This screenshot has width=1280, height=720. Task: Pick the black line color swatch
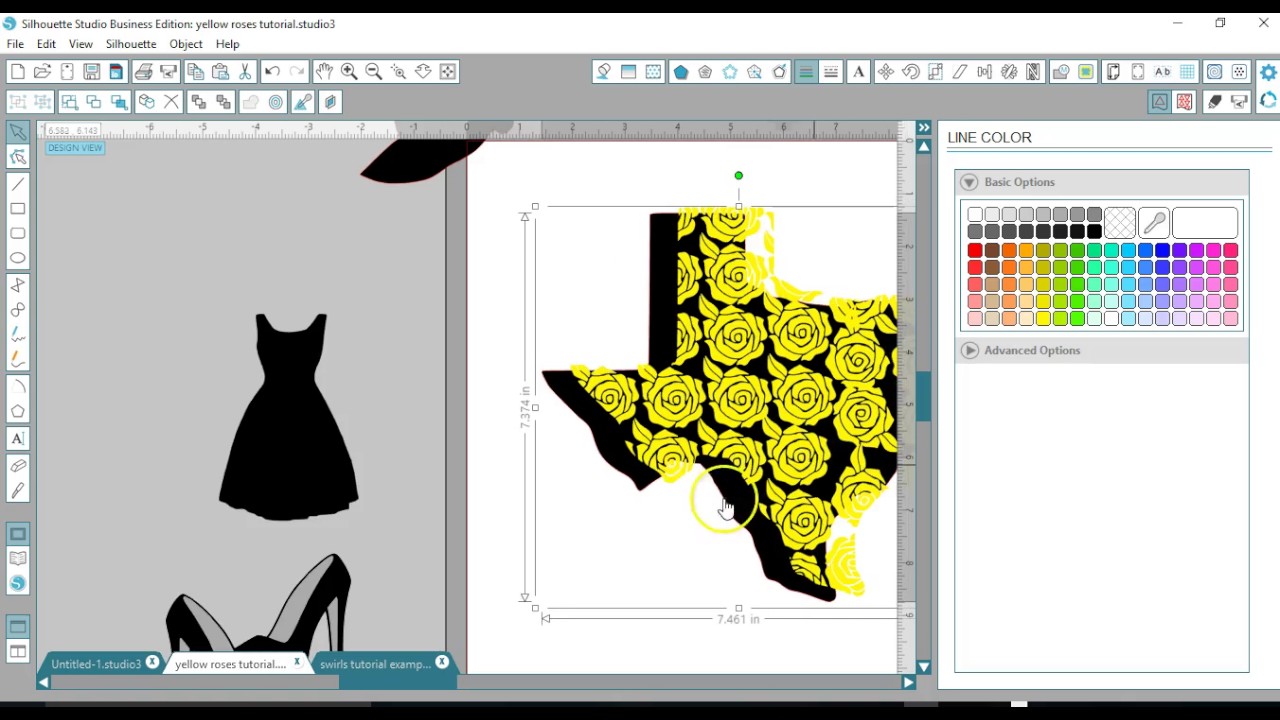[1094, 232]
